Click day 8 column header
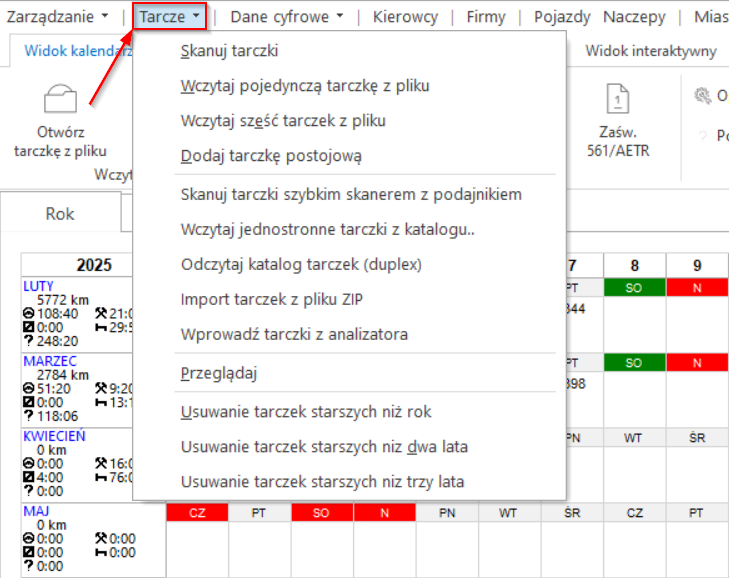The image size is (729, 578). (635, 265)
